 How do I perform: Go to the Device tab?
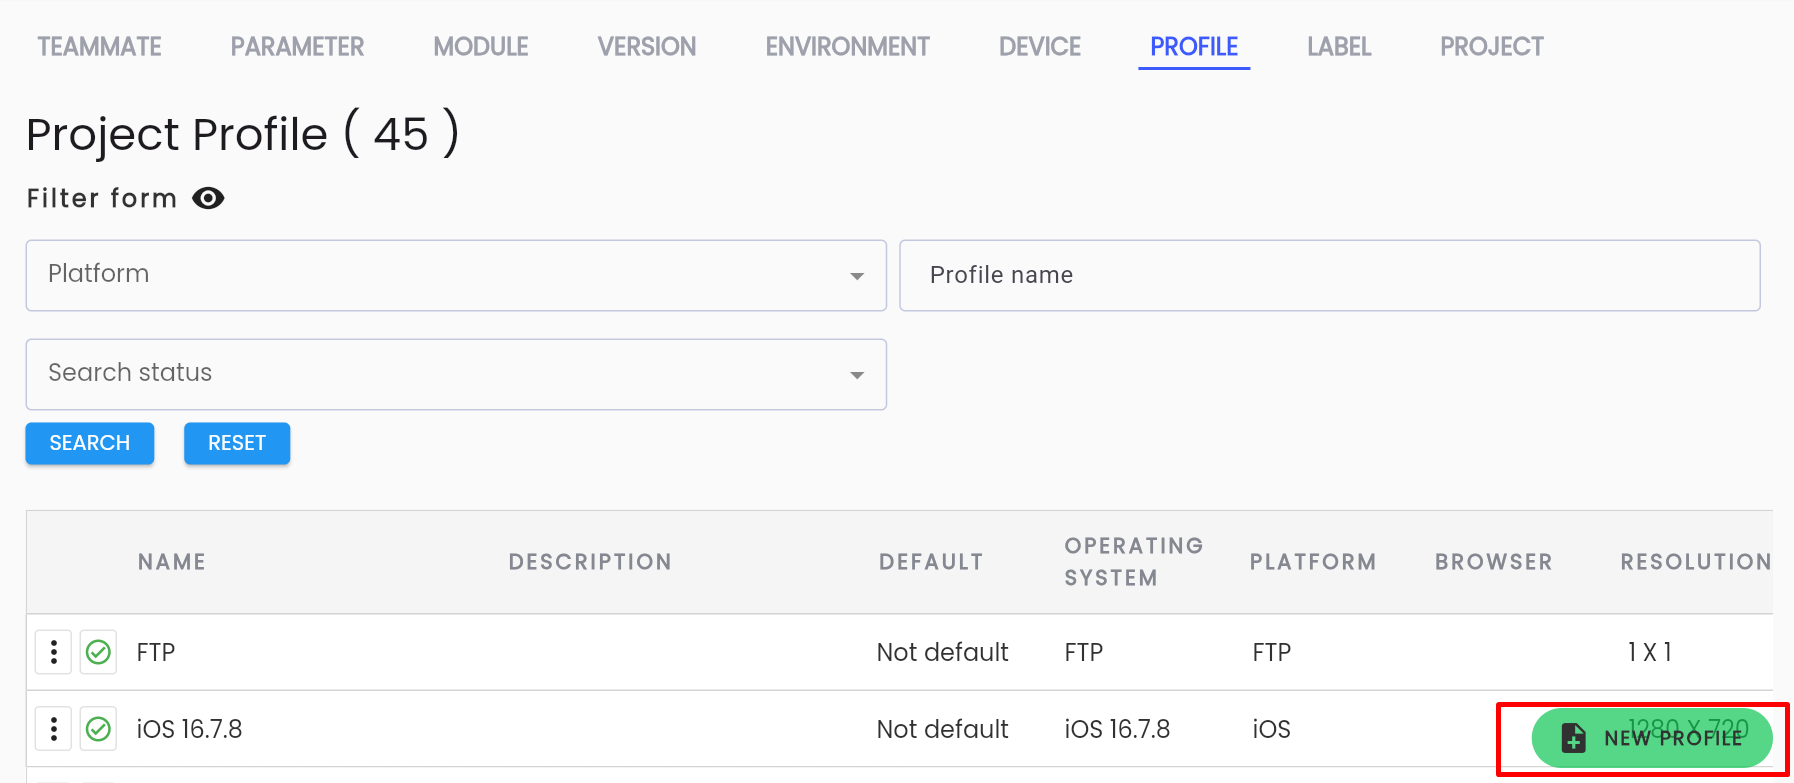click(x=1040, y=47)
